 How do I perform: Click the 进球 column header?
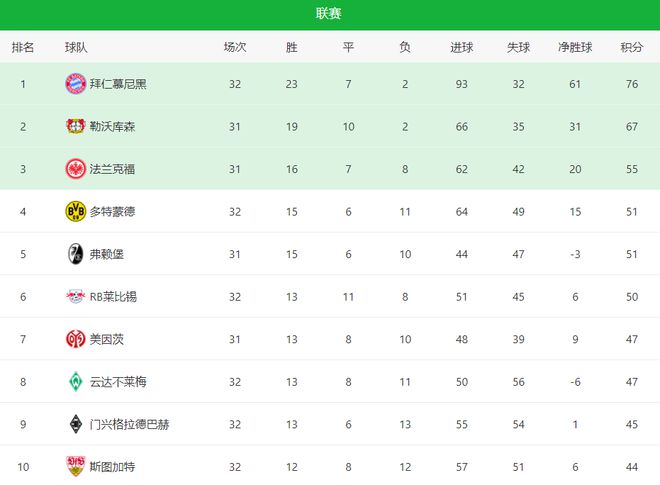pos(461,47)
